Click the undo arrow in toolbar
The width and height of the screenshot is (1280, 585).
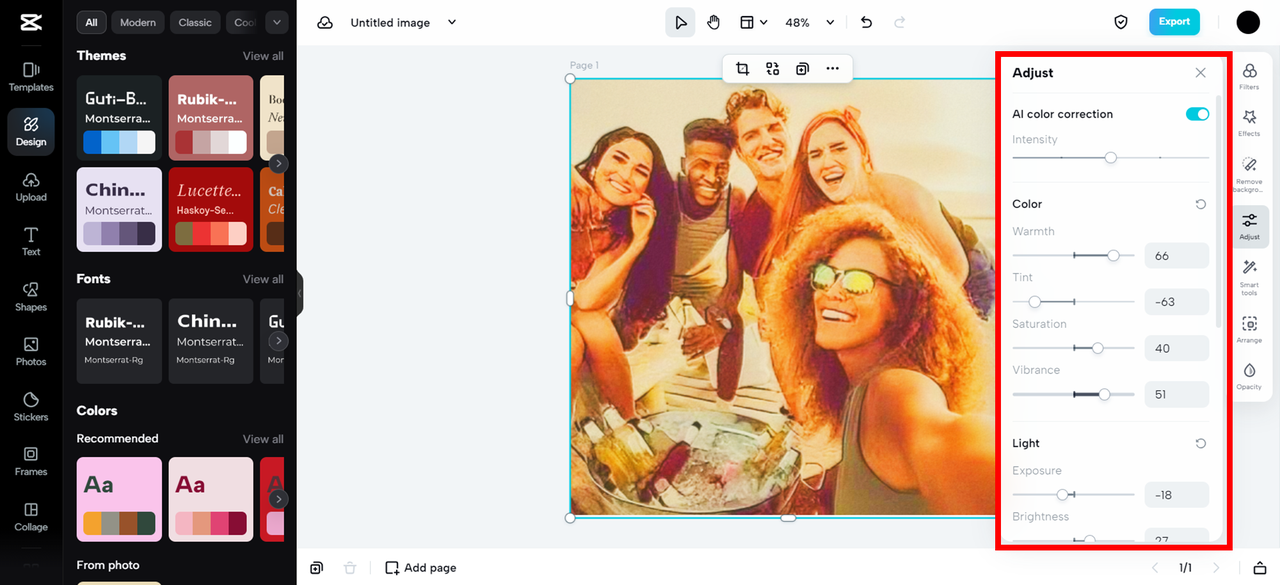866,22
